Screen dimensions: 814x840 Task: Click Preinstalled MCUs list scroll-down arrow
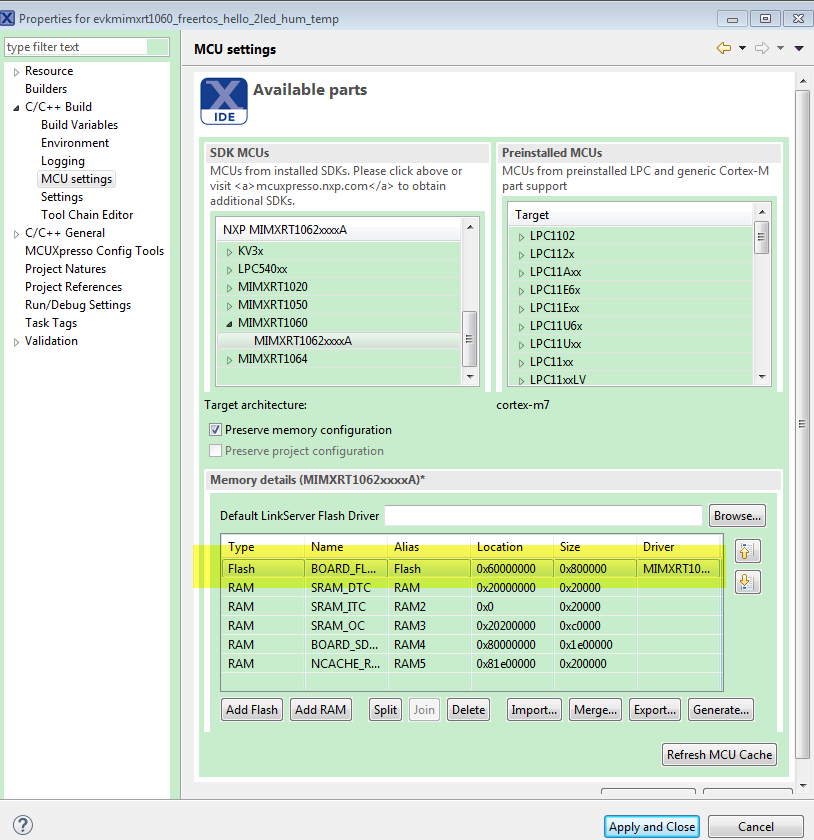[761, 377]
